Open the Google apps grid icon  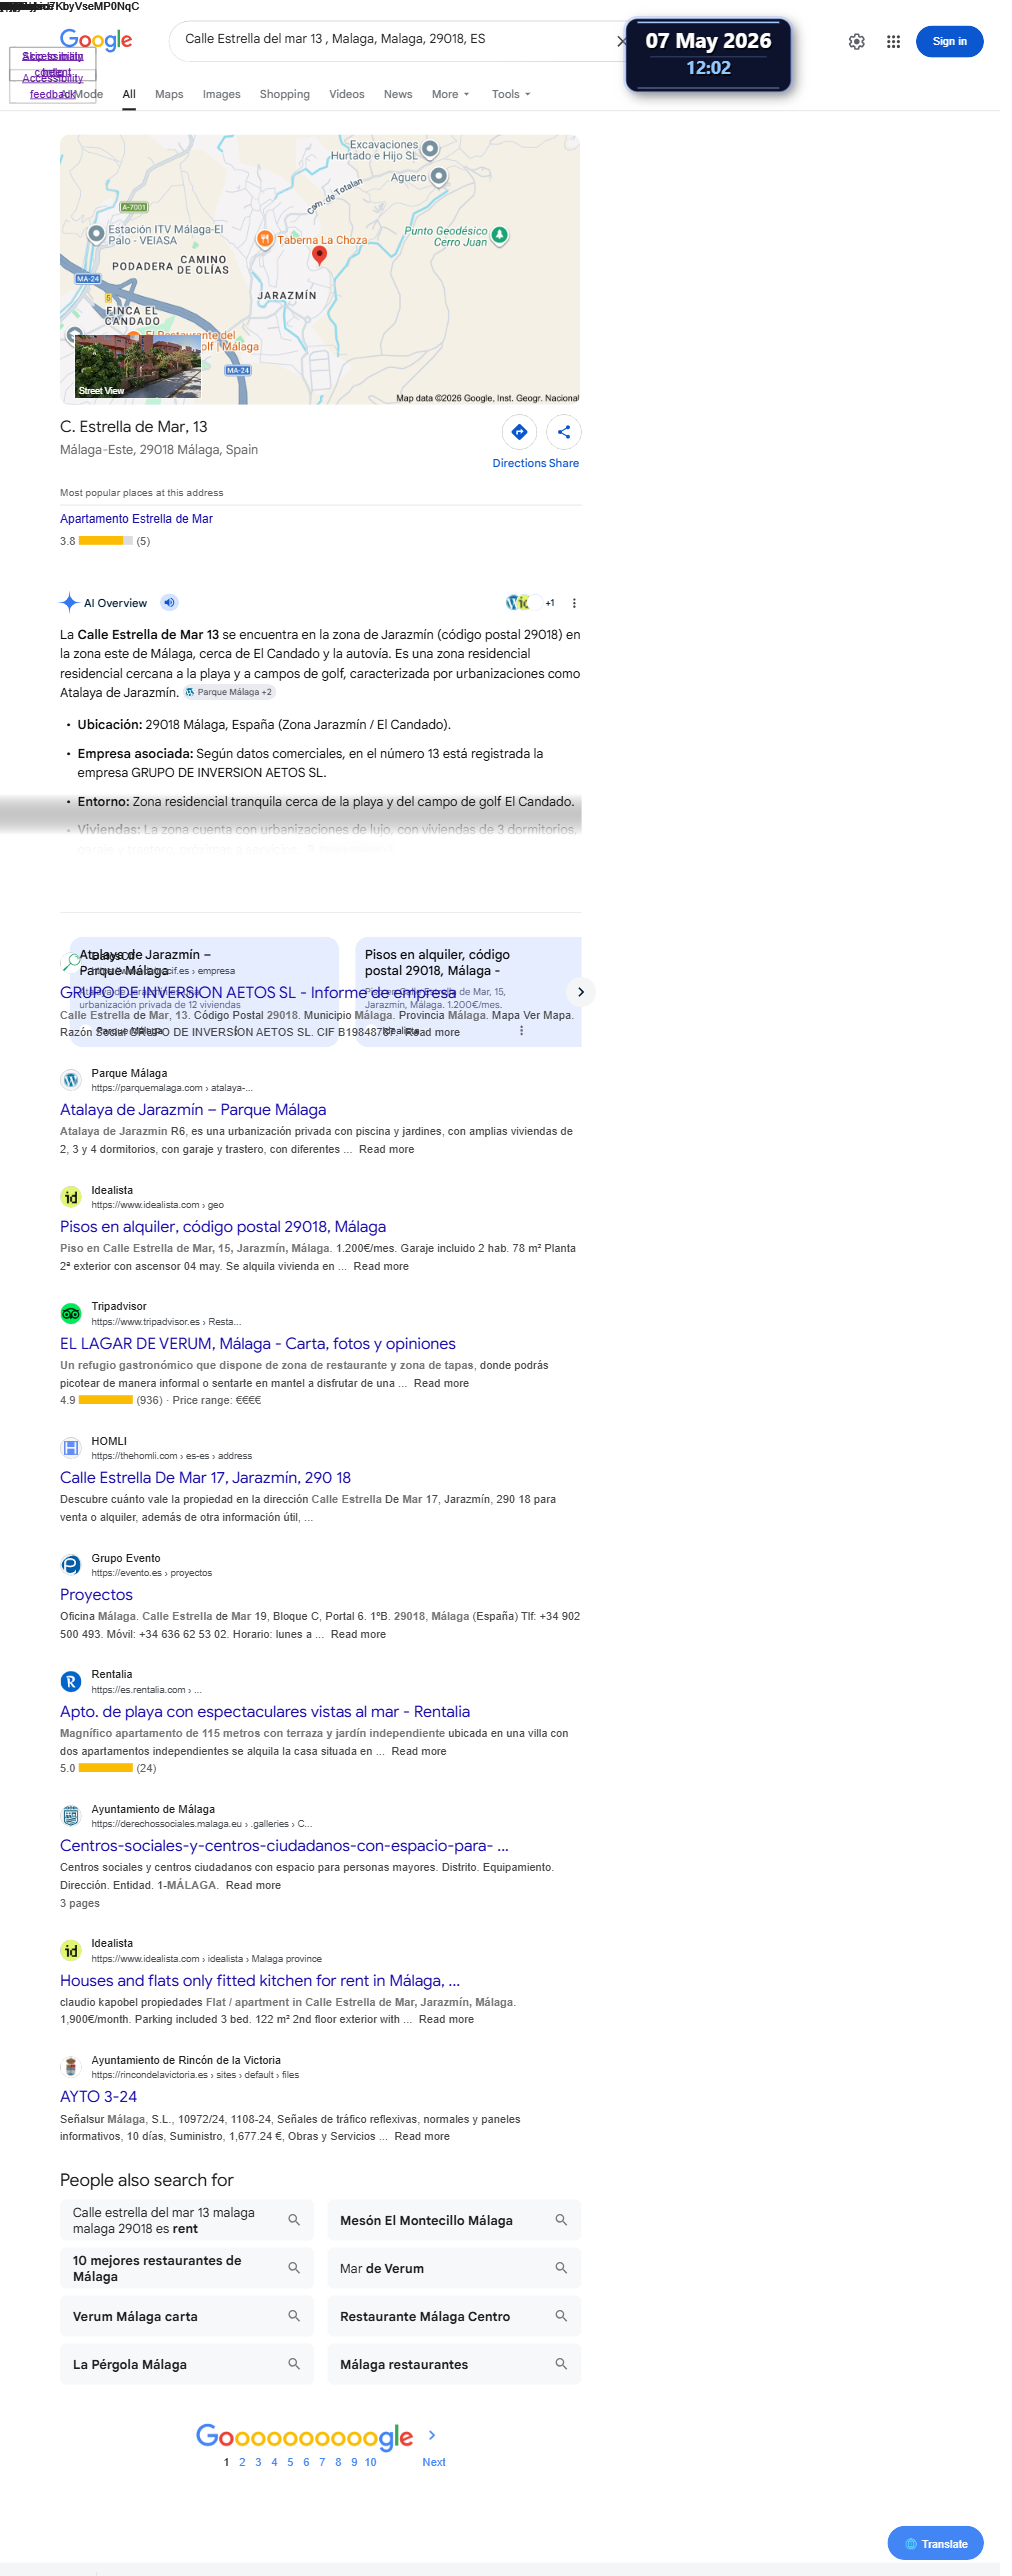pos(893,42)
